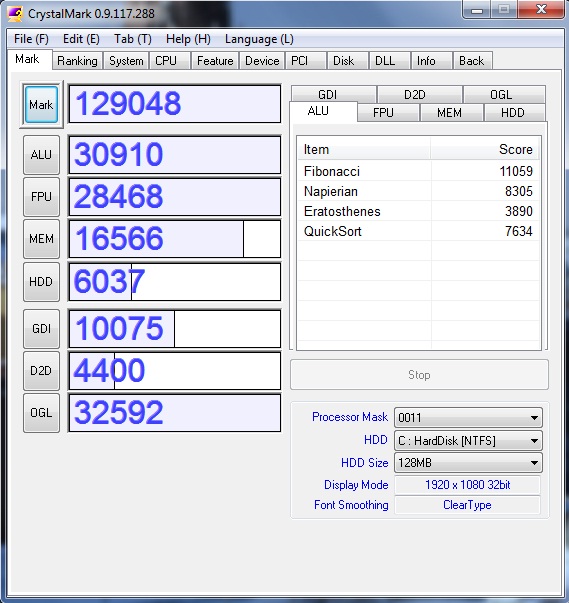The width and height of the screenshot is (569, 603).
Task: Click the D2D benchmark button
Action: 41,371
